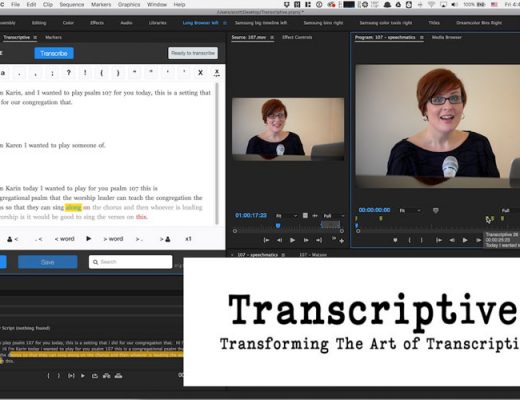The height and width of the screenshot is (400, 520).
Task: Click the X delete word icon
Action: (x=200, y=73)
